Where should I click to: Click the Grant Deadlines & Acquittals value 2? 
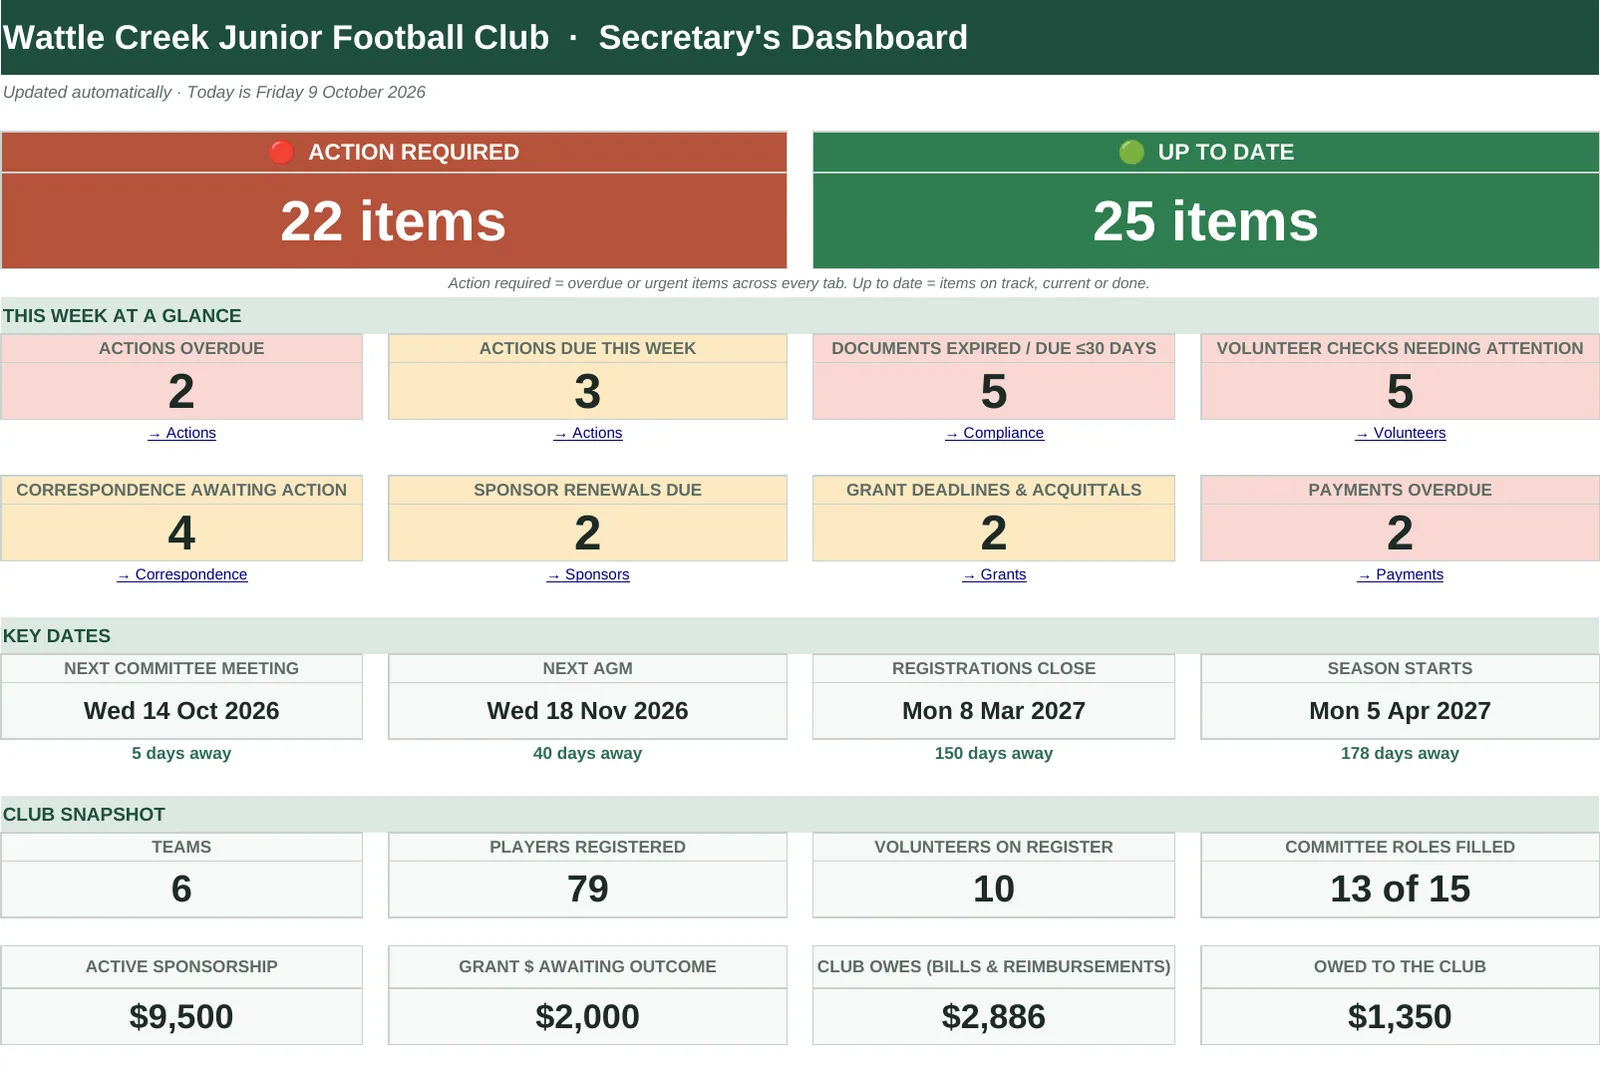pos(994,532)
